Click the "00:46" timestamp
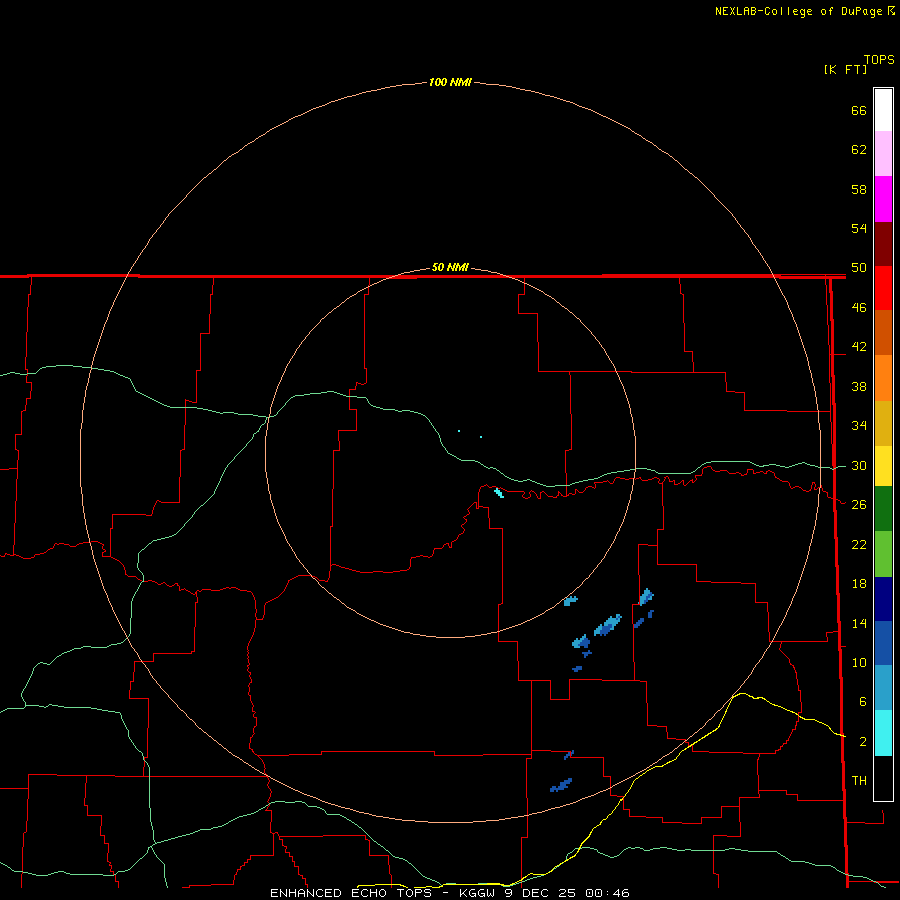 (x=607, y=893)
